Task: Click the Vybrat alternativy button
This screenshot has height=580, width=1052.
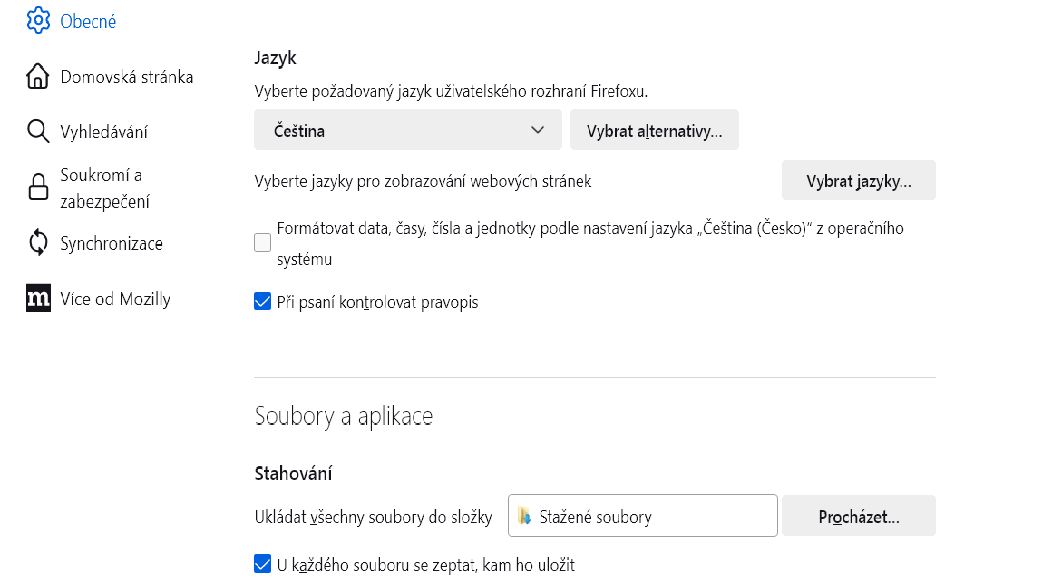Action: pyautogui.click(x=654, y=130)
